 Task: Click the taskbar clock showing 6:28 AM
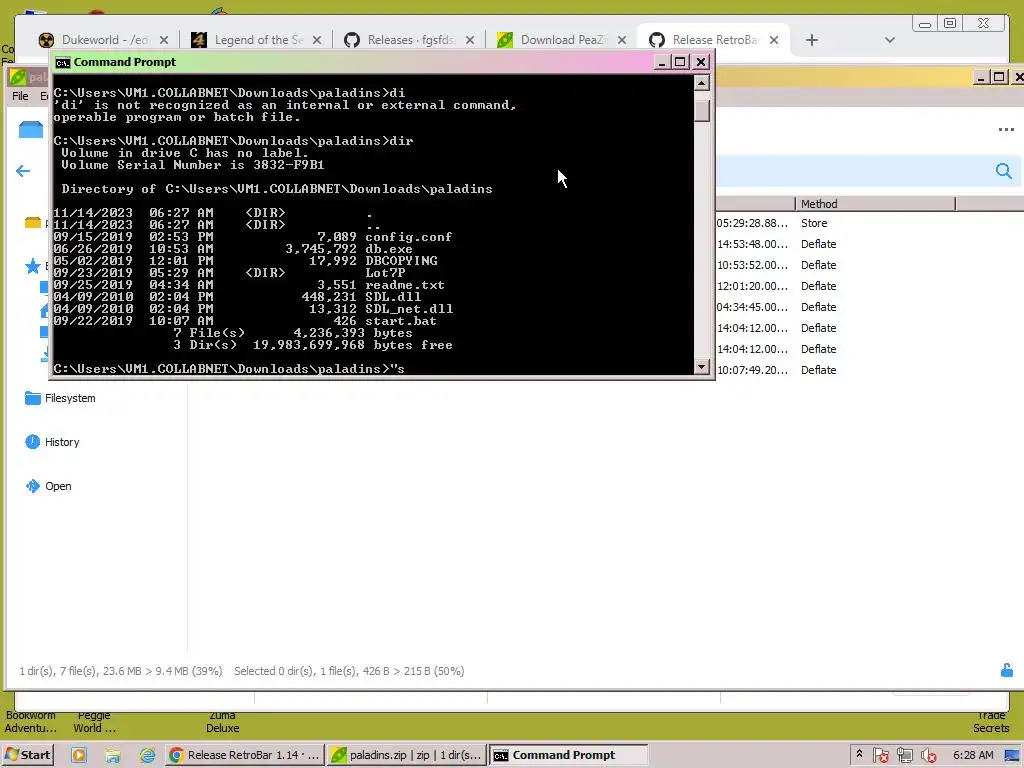pos(972,755)
